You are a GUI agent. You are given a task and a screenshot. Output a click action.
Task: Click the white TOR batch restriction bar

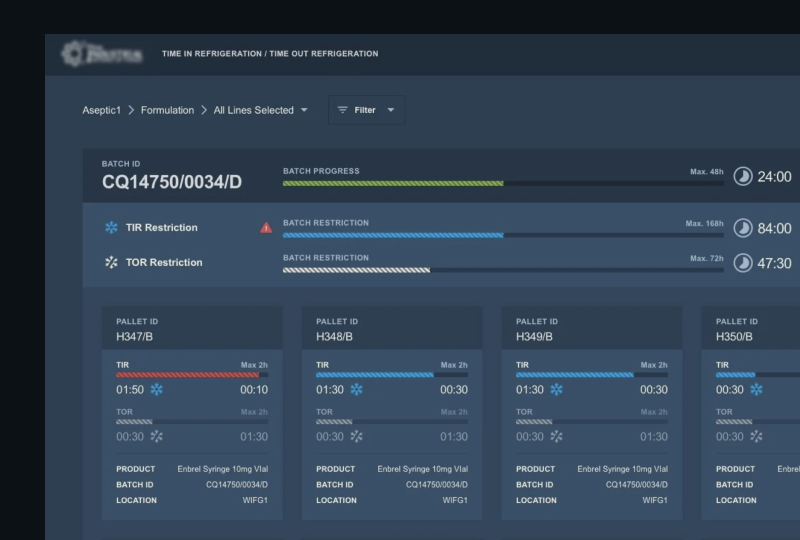click(357, 270)
